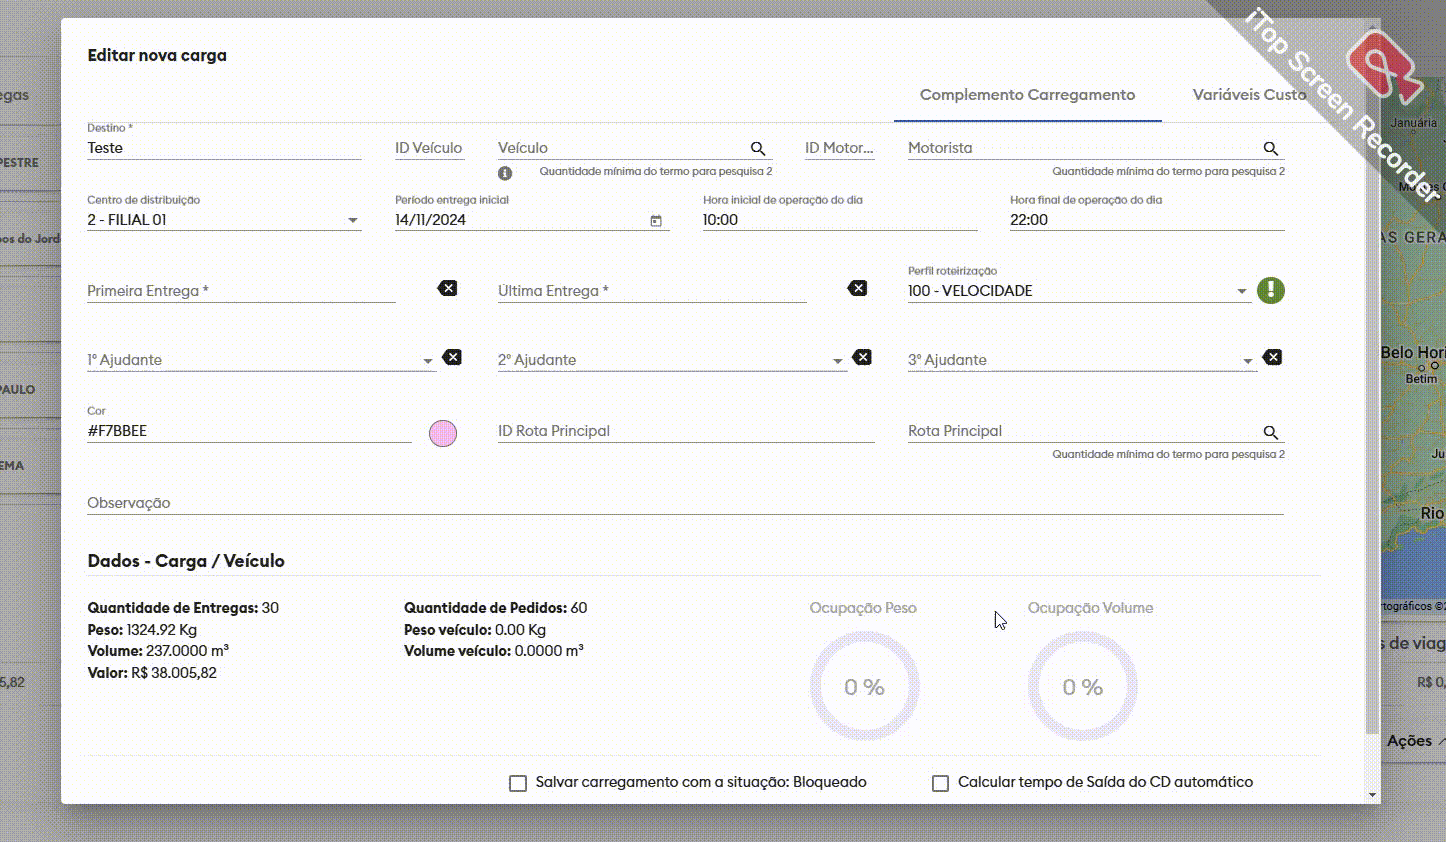1446x842 pixels.
Task: Open the Variáveis Custo tab
Action: click(x=1249, y=95)
